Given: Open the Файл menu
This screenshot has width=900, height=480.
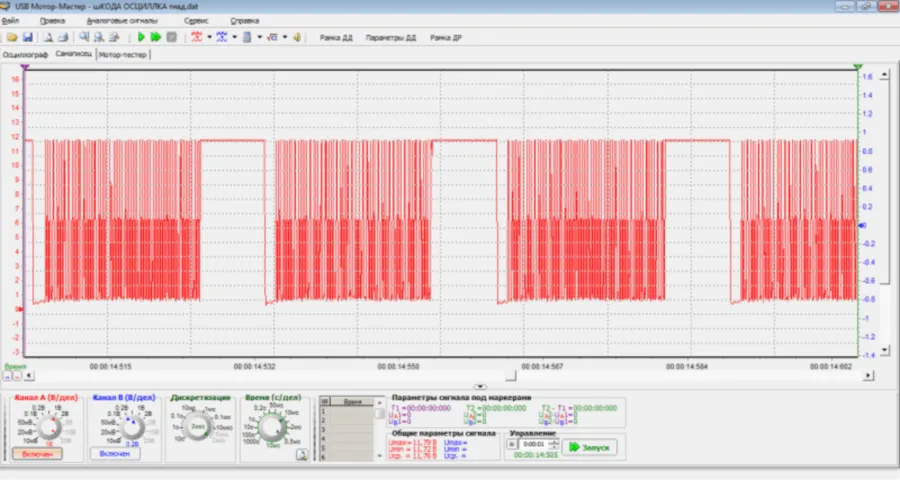Looking at the screenshot, I should 10,21.
